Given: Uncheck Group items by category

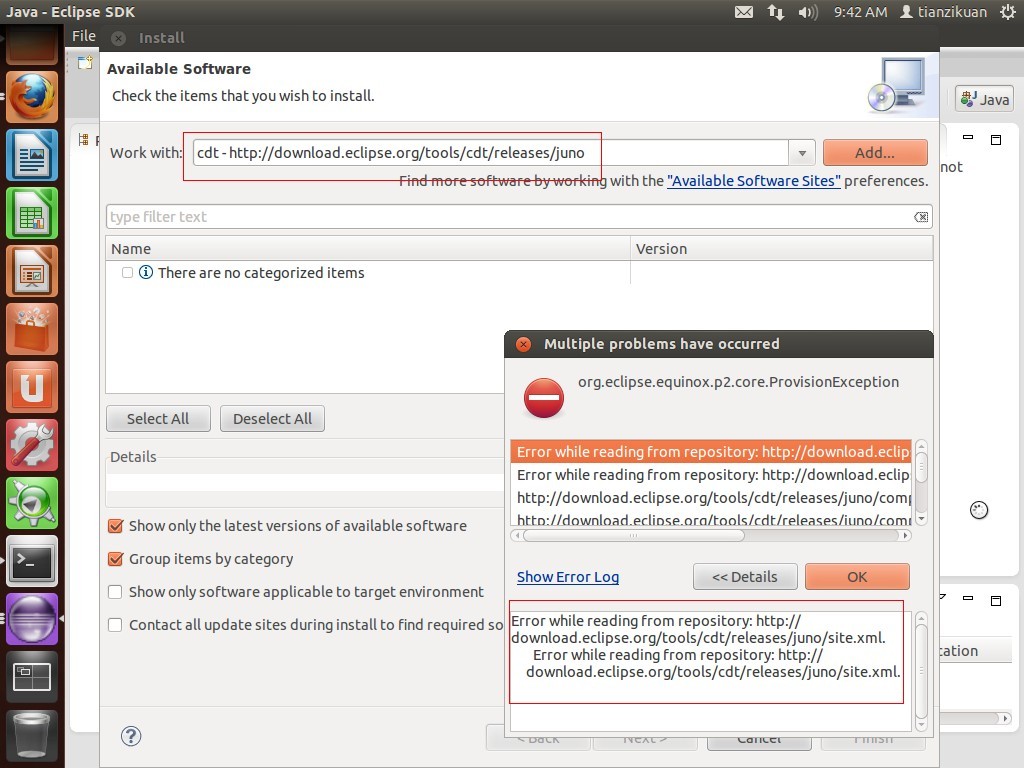Looking at the screenshot, I should point(115,559).
